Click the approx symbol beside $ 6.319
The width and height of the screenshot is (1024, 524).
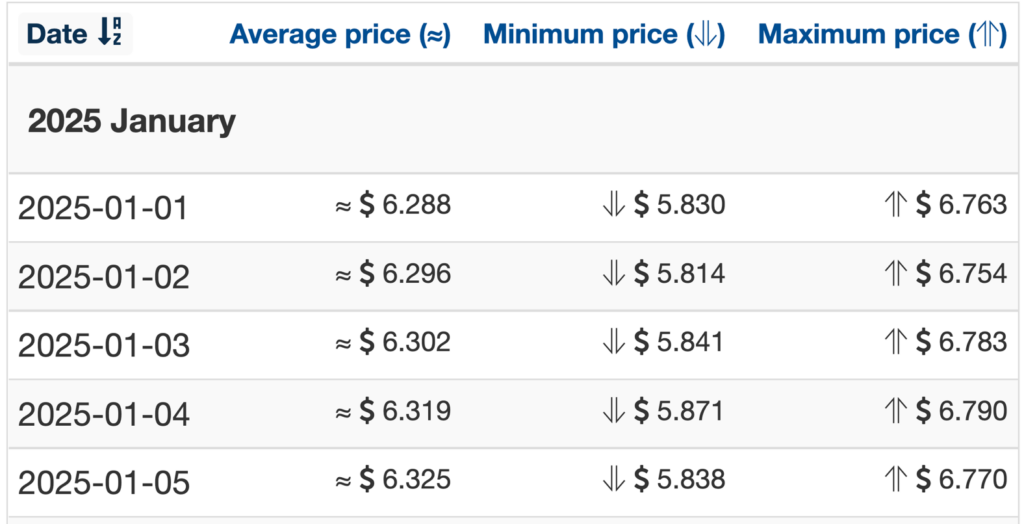(344, 413)
